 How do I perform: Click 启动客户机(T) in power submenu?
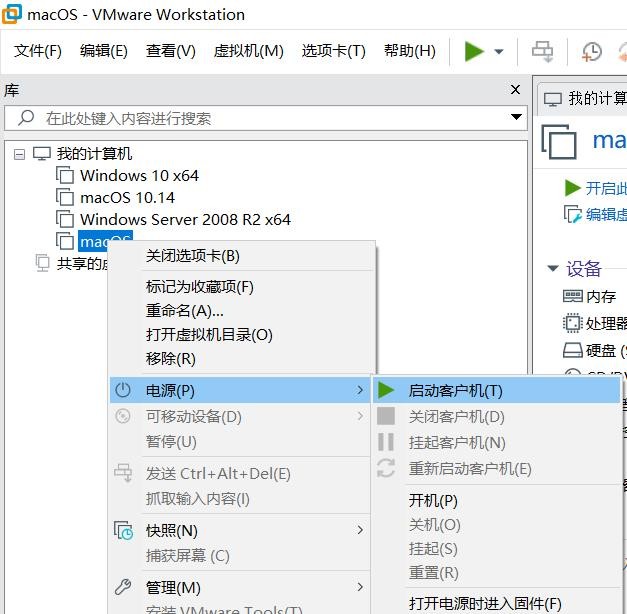[455, 391]
